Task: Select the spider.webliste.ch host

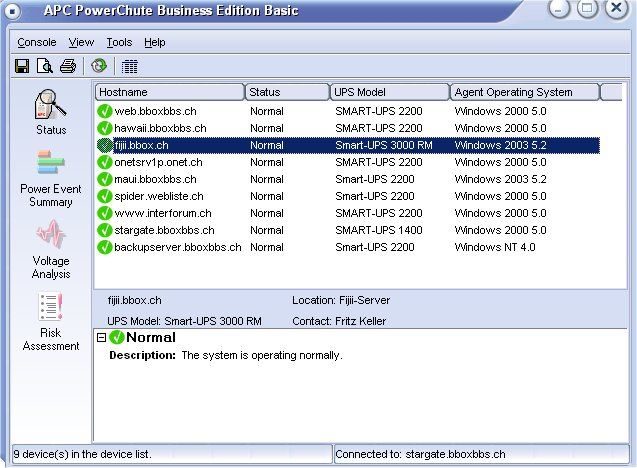Action: coord(159,196)
